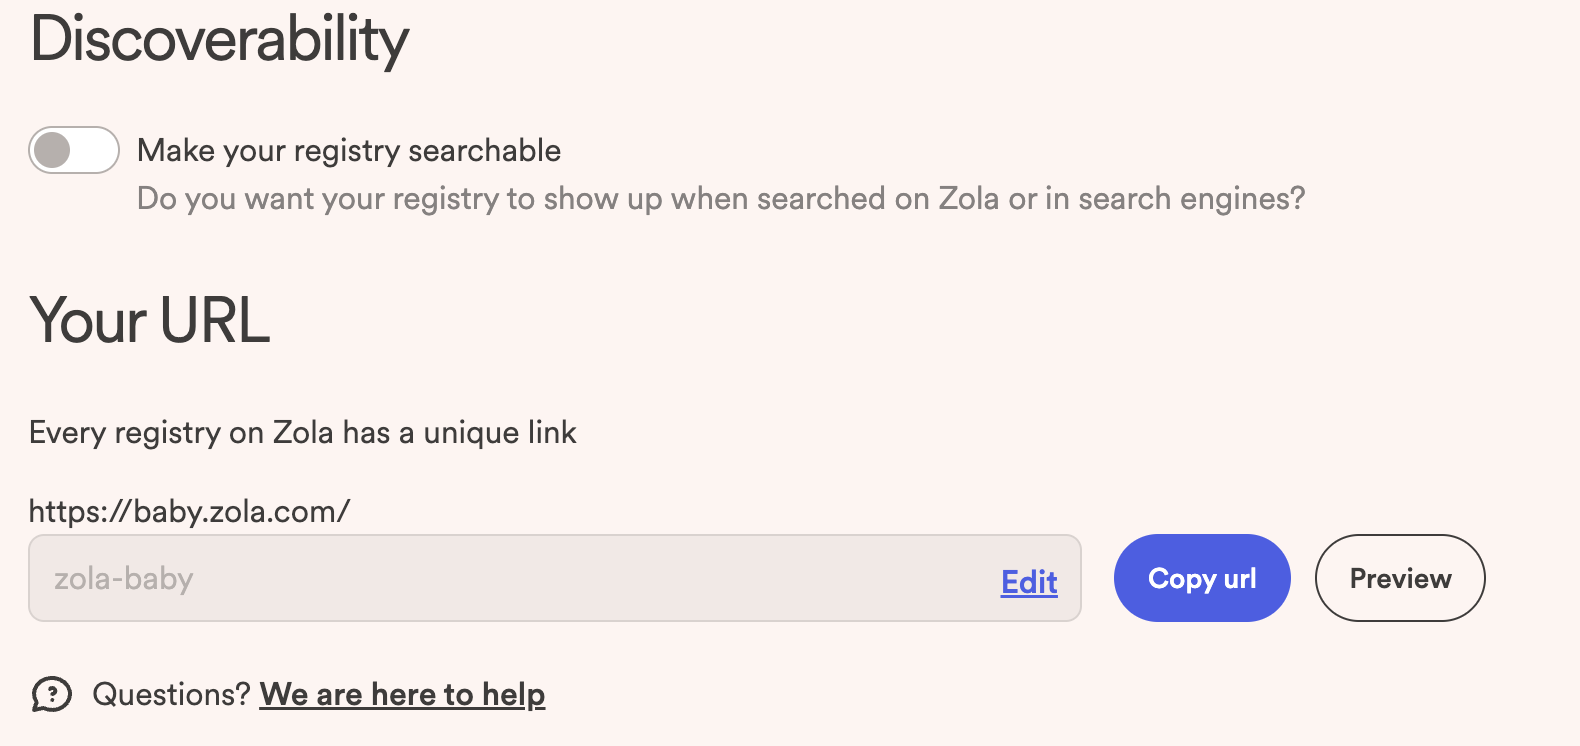This screenshot has height=746, width=1580.
Task: Click the https://baby.zola.com/ prefix text
Action: (x=189, y=512)
